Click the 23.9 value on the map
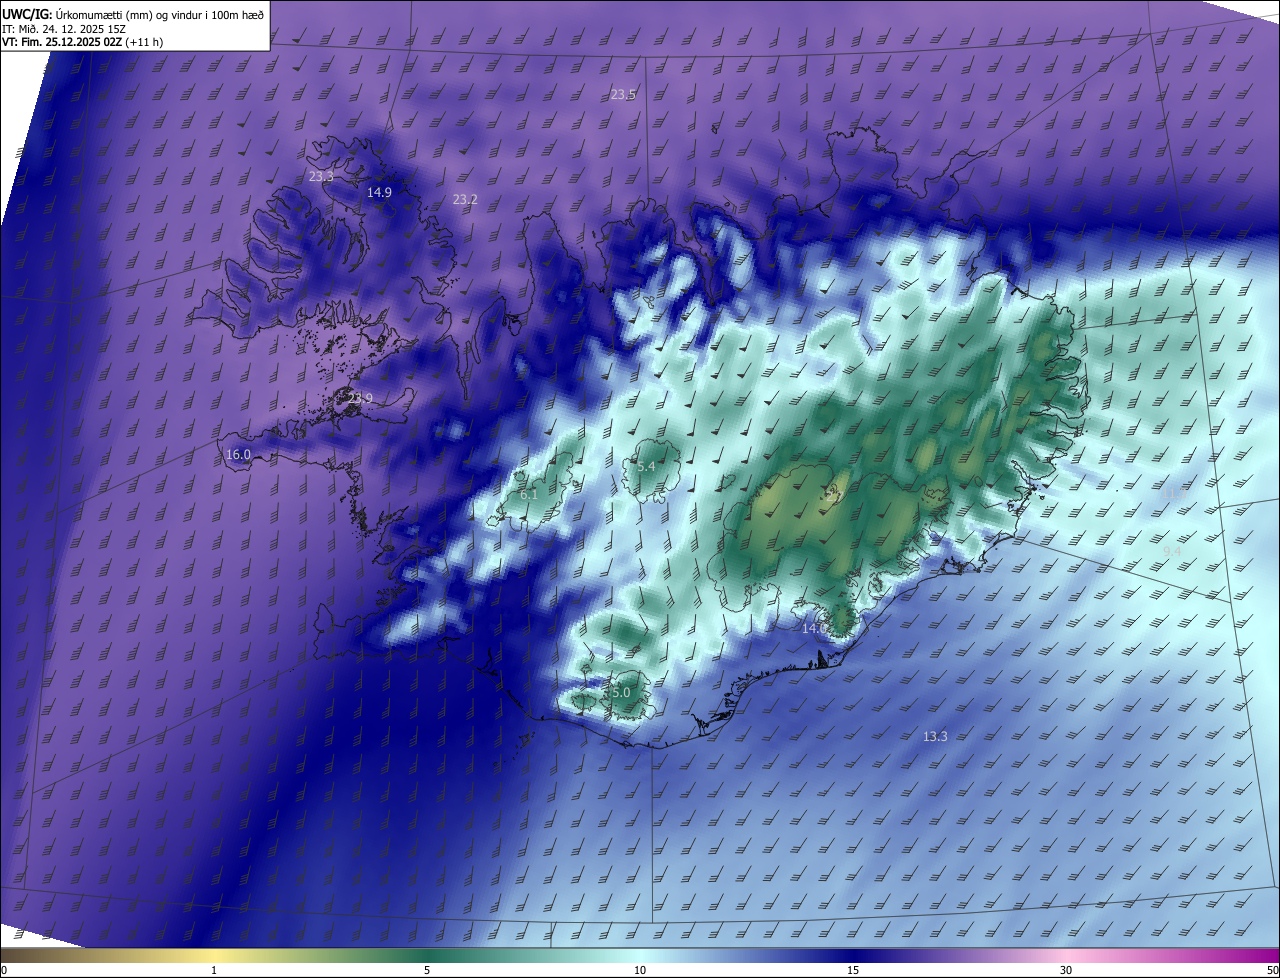The image size is (1280, 978). pos(360,399)
